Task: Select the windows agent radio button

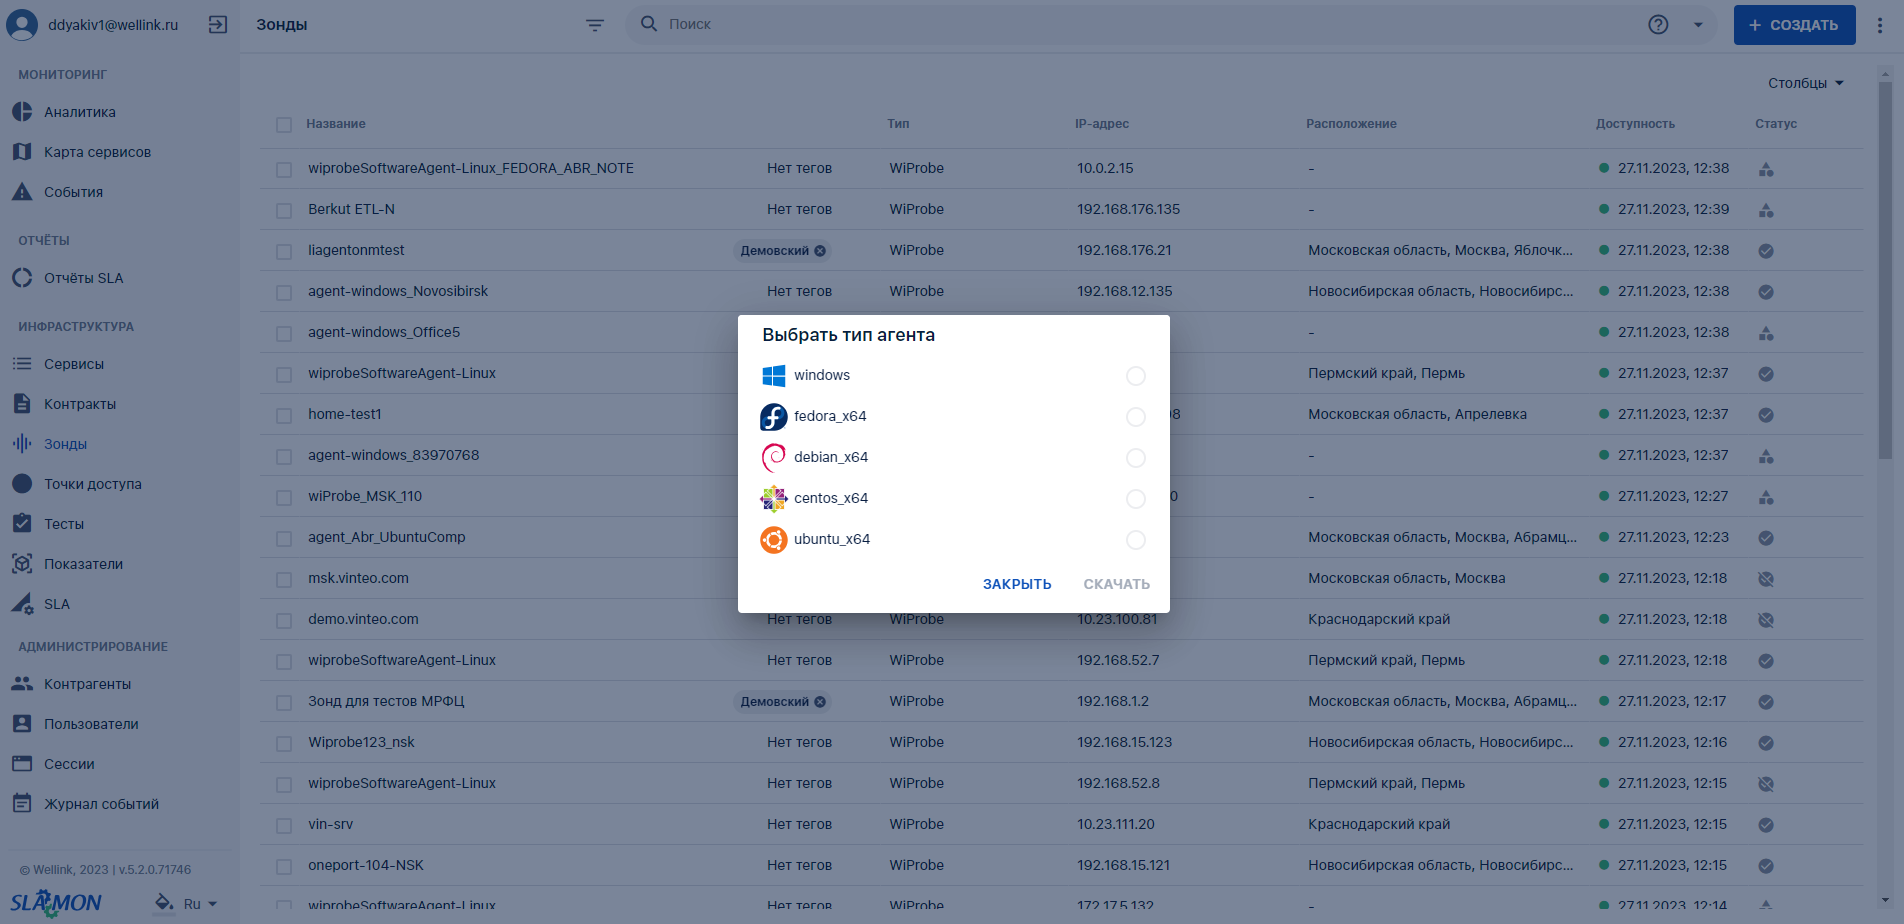Action: 1136,376
